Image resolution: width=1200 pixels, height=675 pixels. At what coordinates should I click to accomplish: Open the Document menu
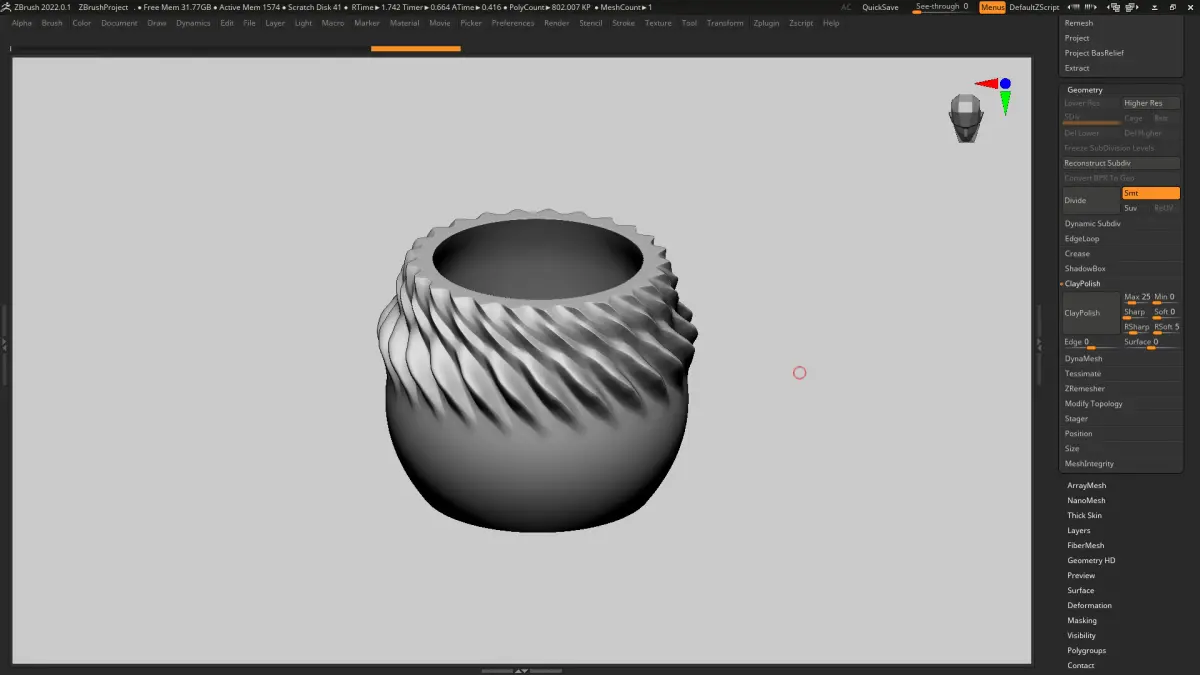coord(119,23)
